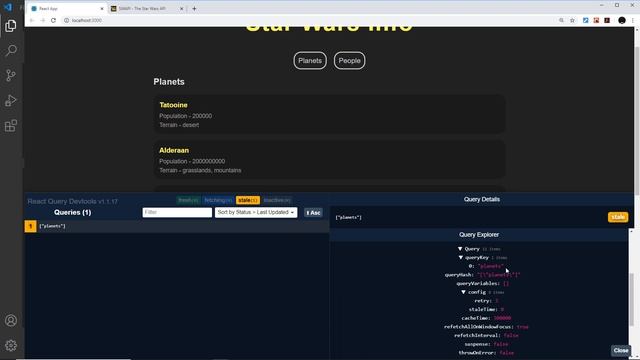Open the browser profile avatar
Screen dimensions: 640x360
622,20
